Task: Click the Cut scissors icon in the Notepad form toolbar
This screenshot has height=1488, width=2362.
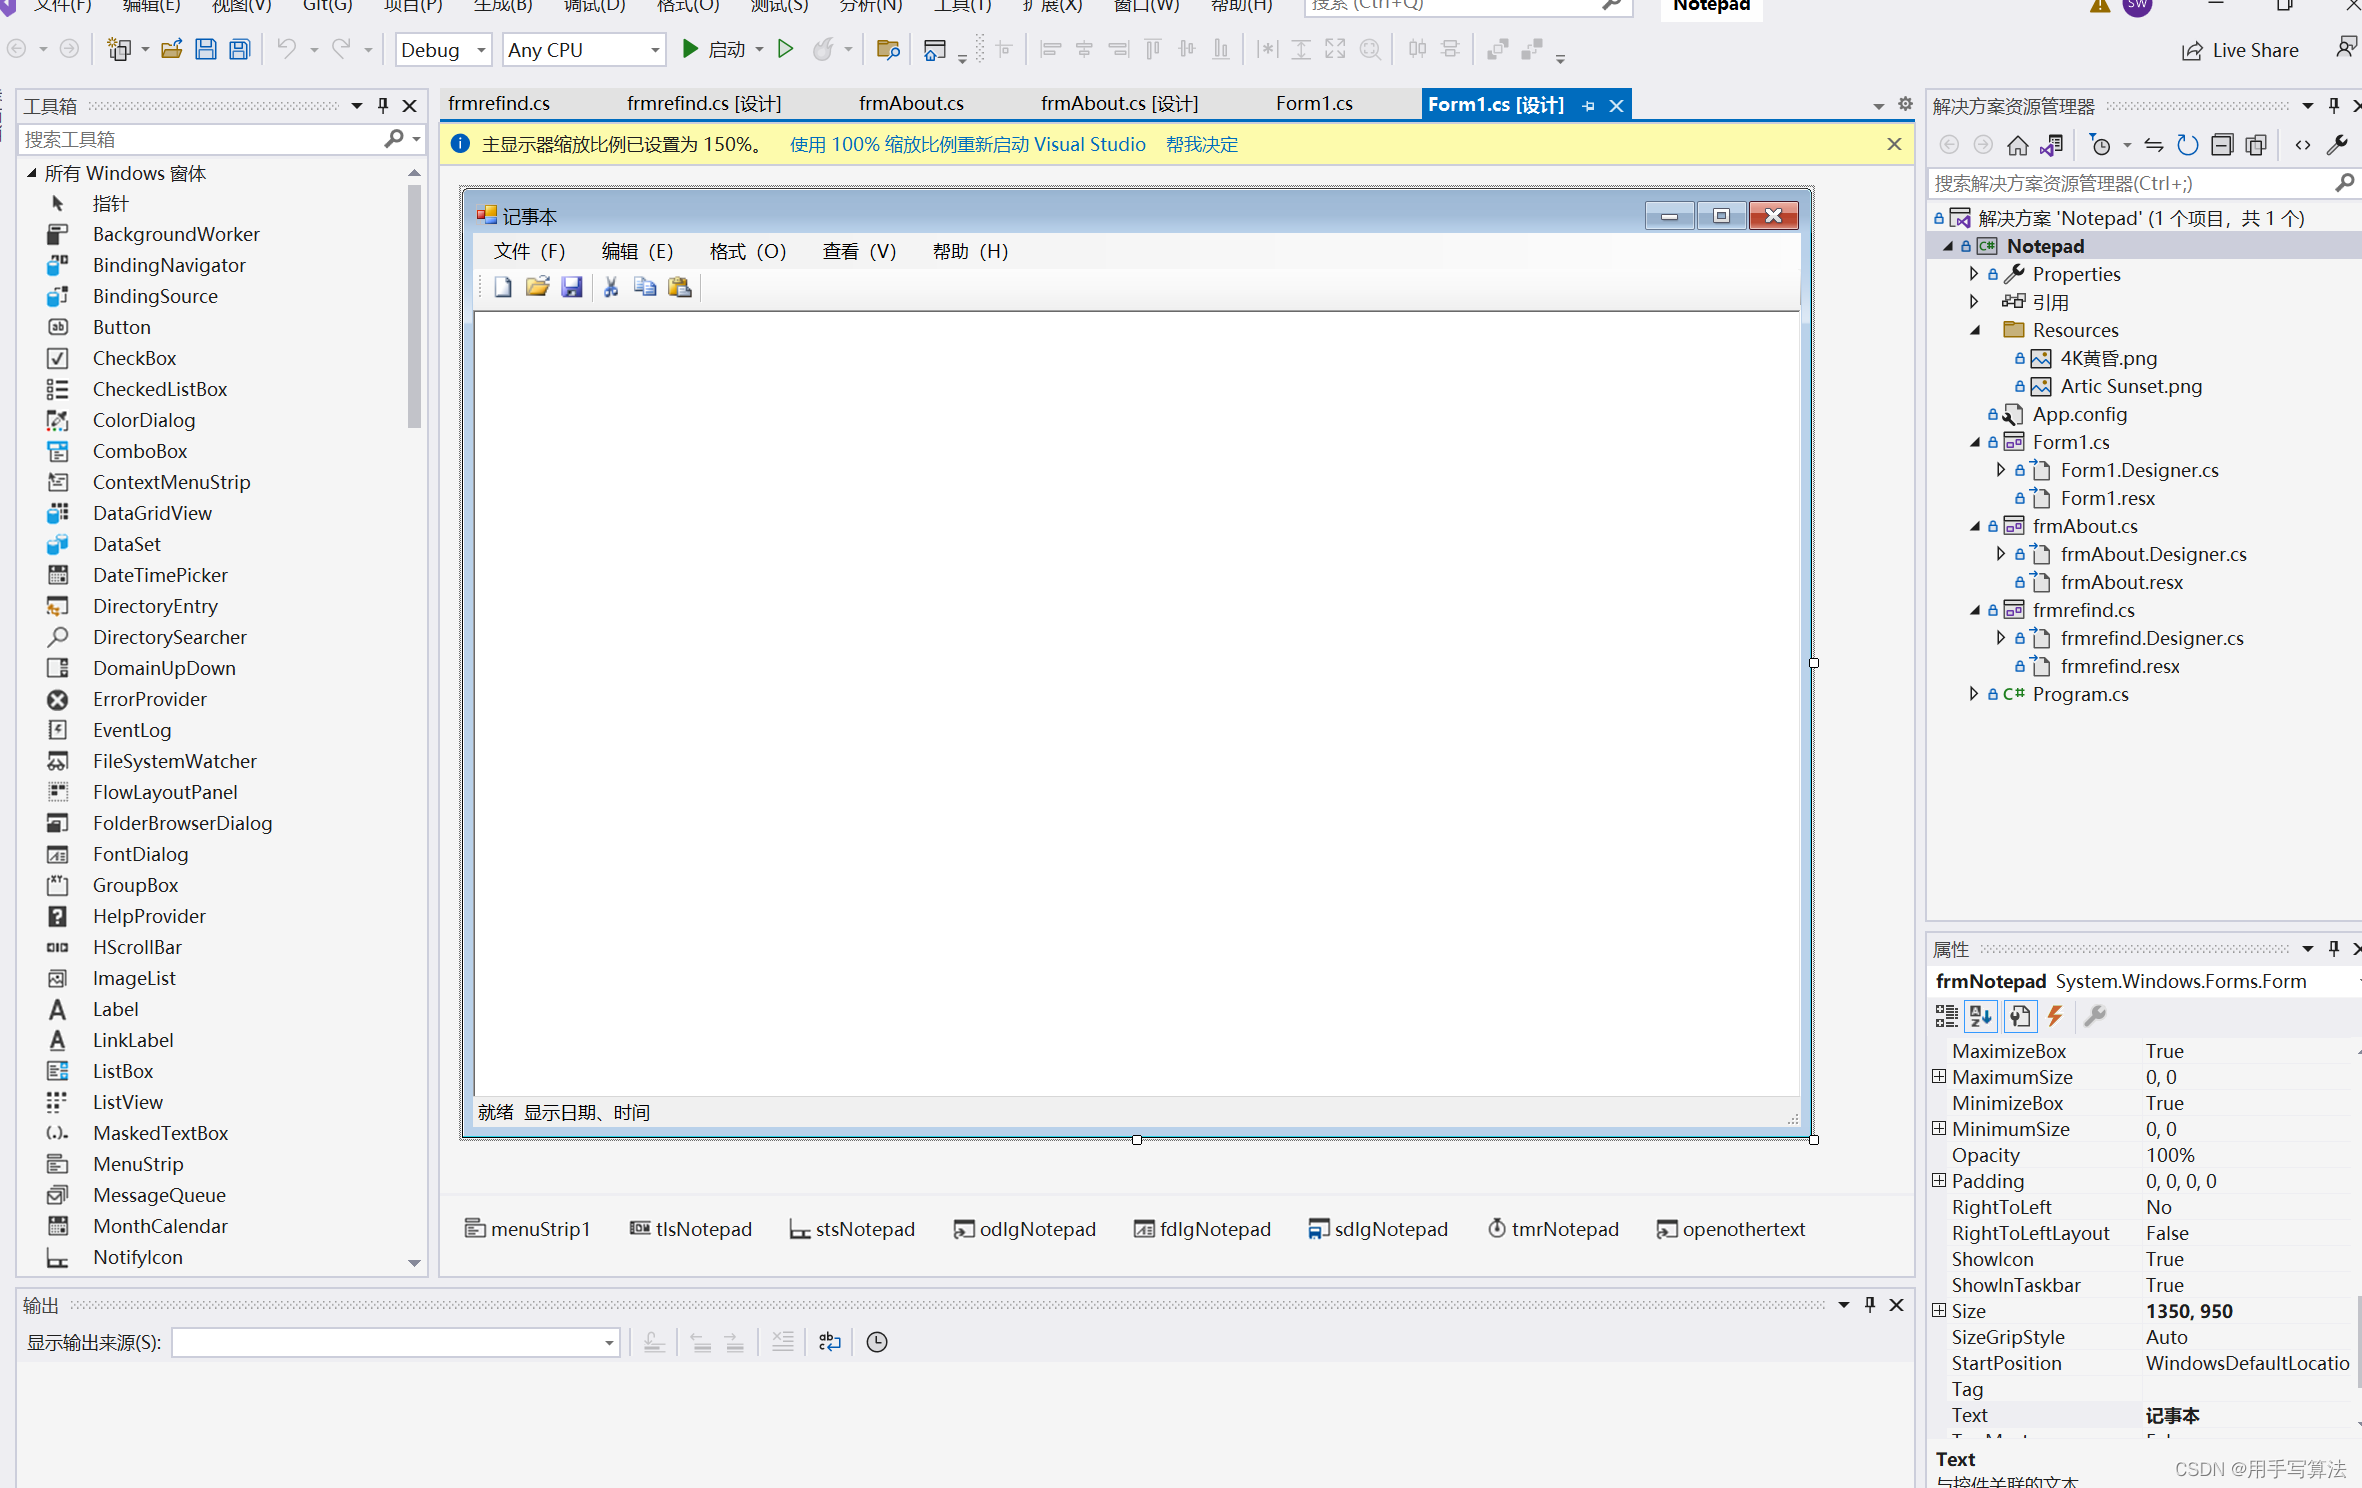Action: coord(611,288)
